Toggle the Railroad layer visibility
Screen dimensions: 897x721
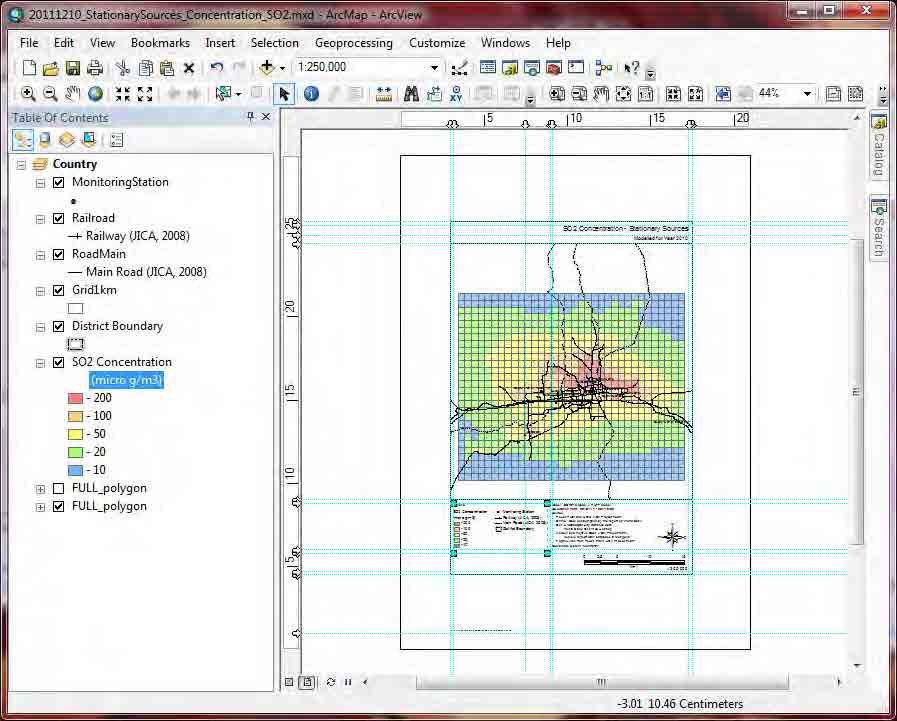tap(58, 219)
